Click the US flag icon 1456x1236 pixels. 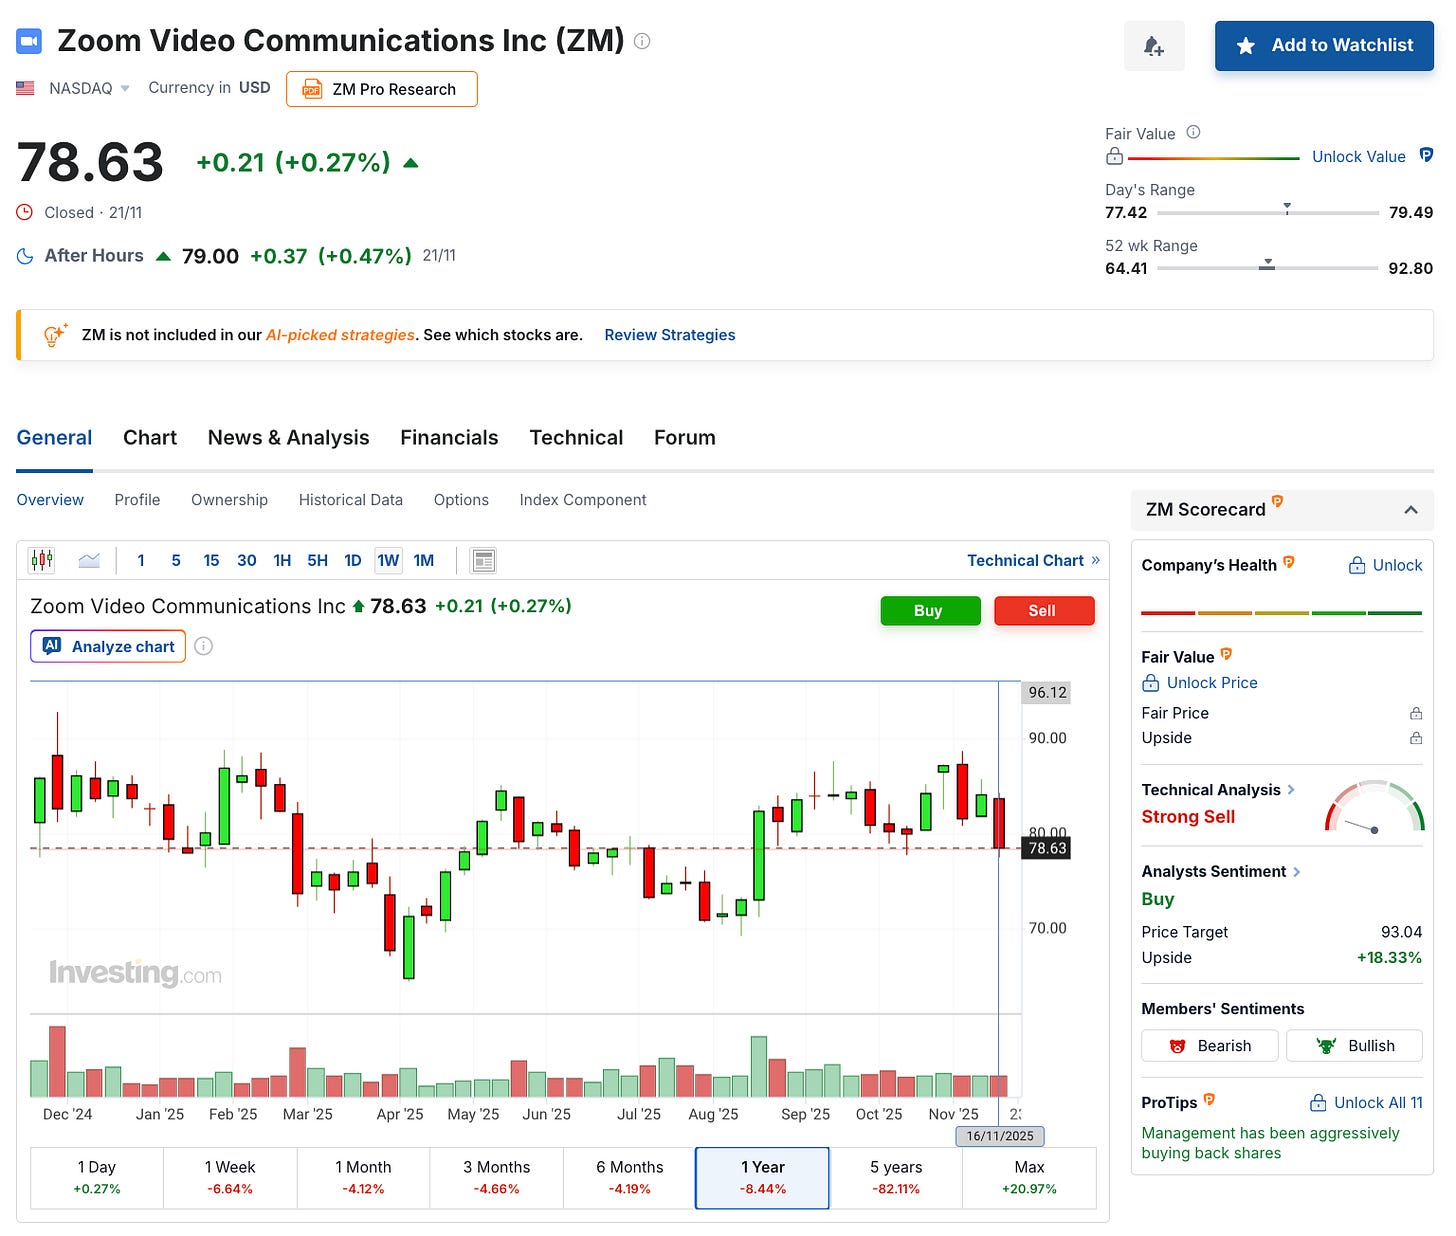(x=26, y=88)
